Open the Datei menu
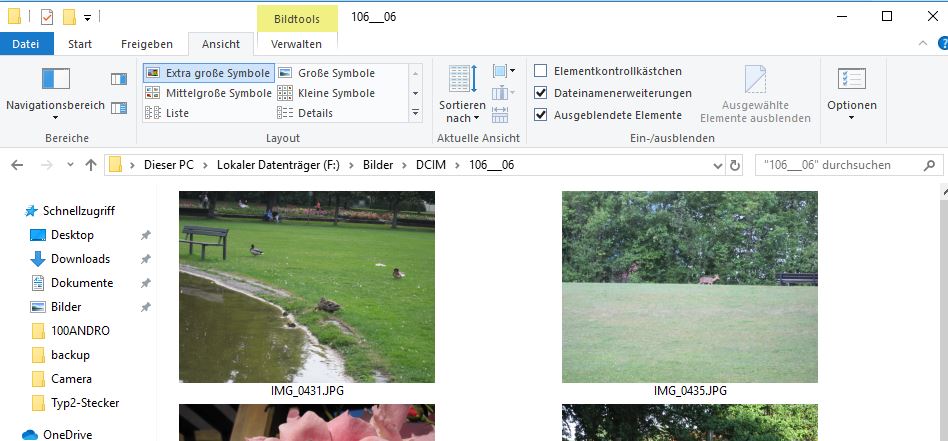 27,44
